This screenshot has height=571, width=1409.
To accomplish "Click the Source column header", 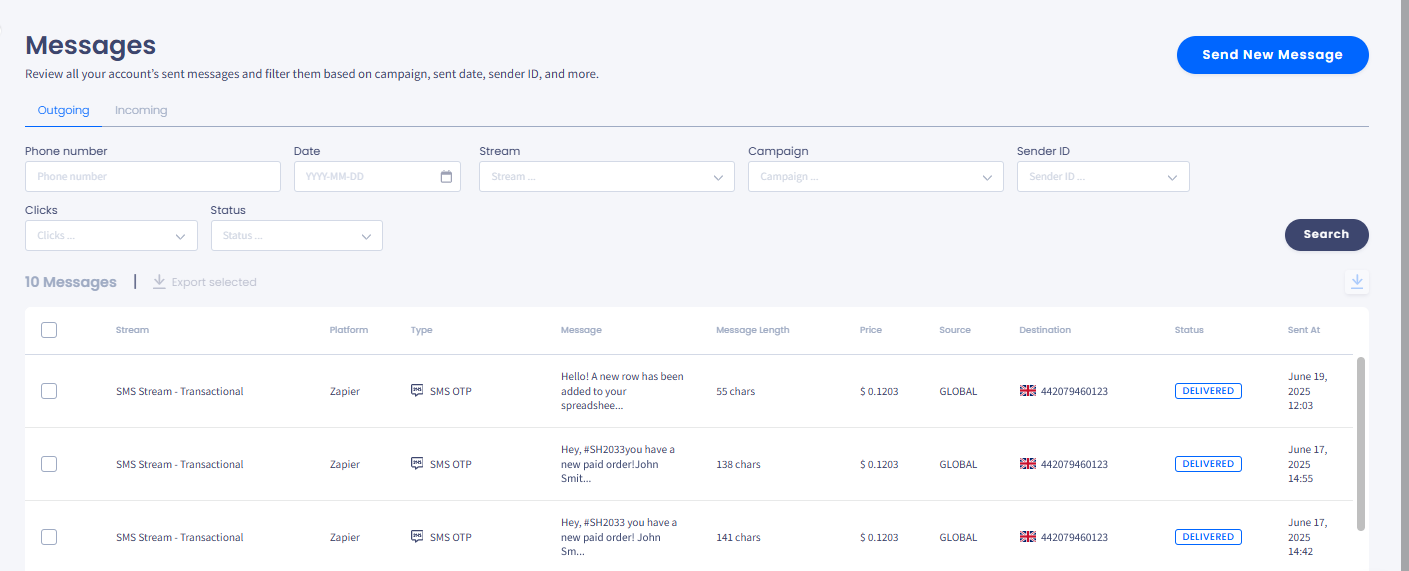I will coord(955,330).
